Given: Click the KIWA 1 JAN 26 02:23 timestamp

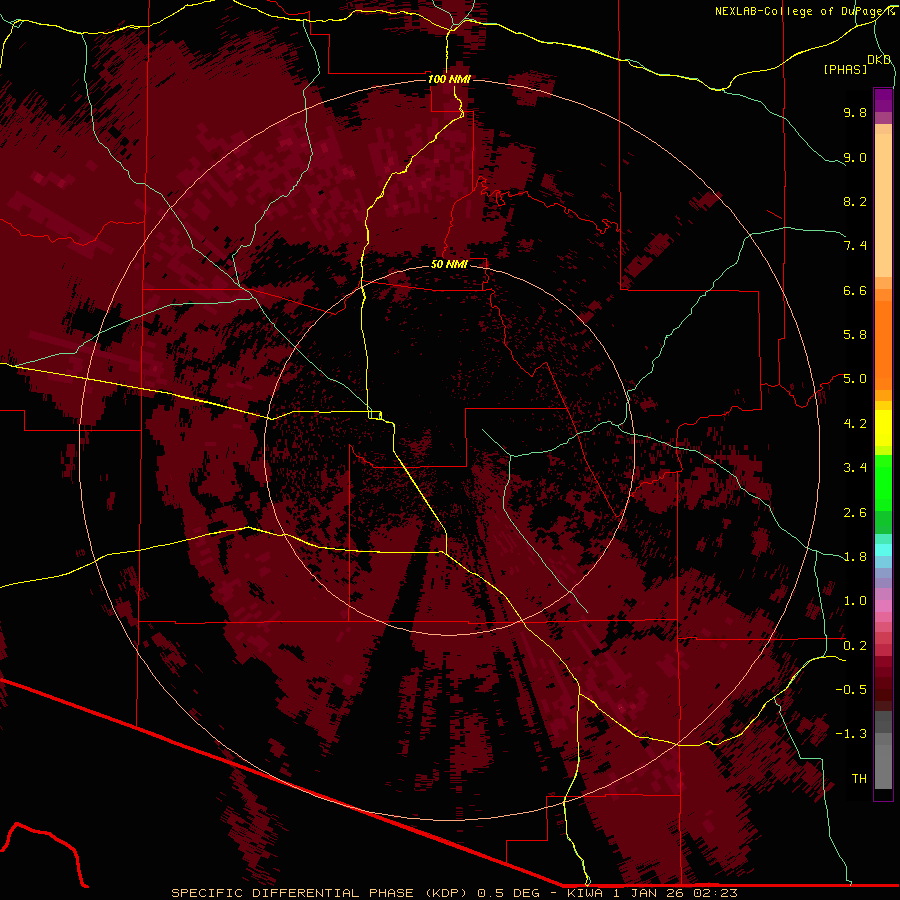Looking at the screenshot, I should 652,893.
